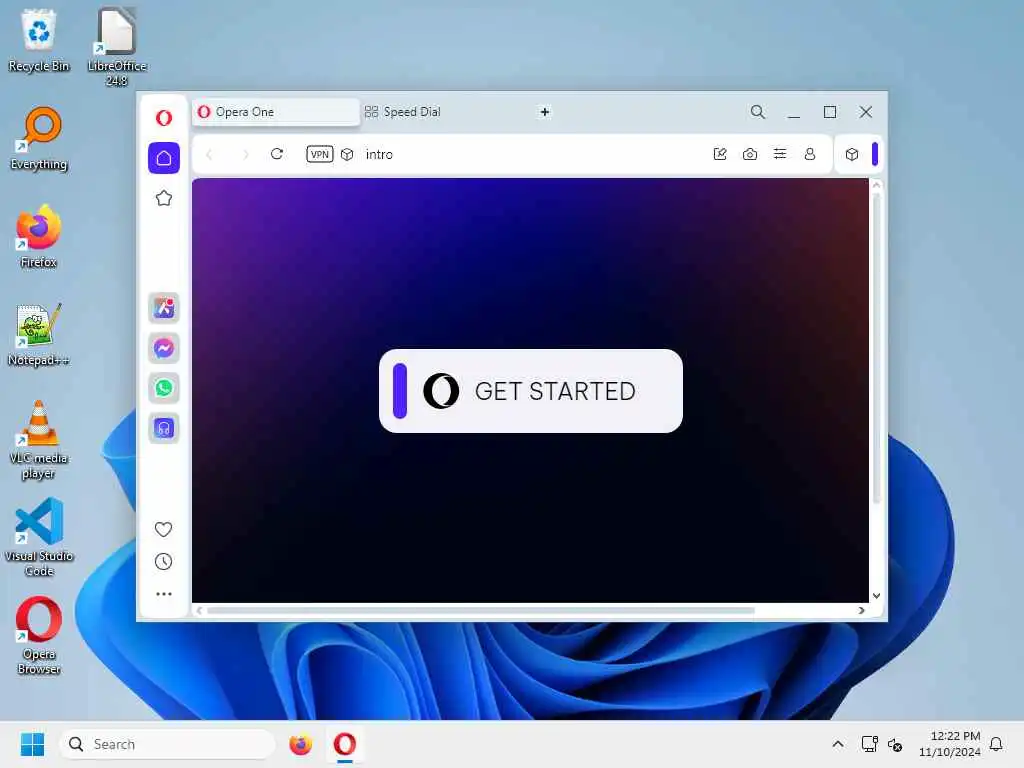Open the Opera main menu logo
This screenshot has height=768, width=1024.
point(164,118)
